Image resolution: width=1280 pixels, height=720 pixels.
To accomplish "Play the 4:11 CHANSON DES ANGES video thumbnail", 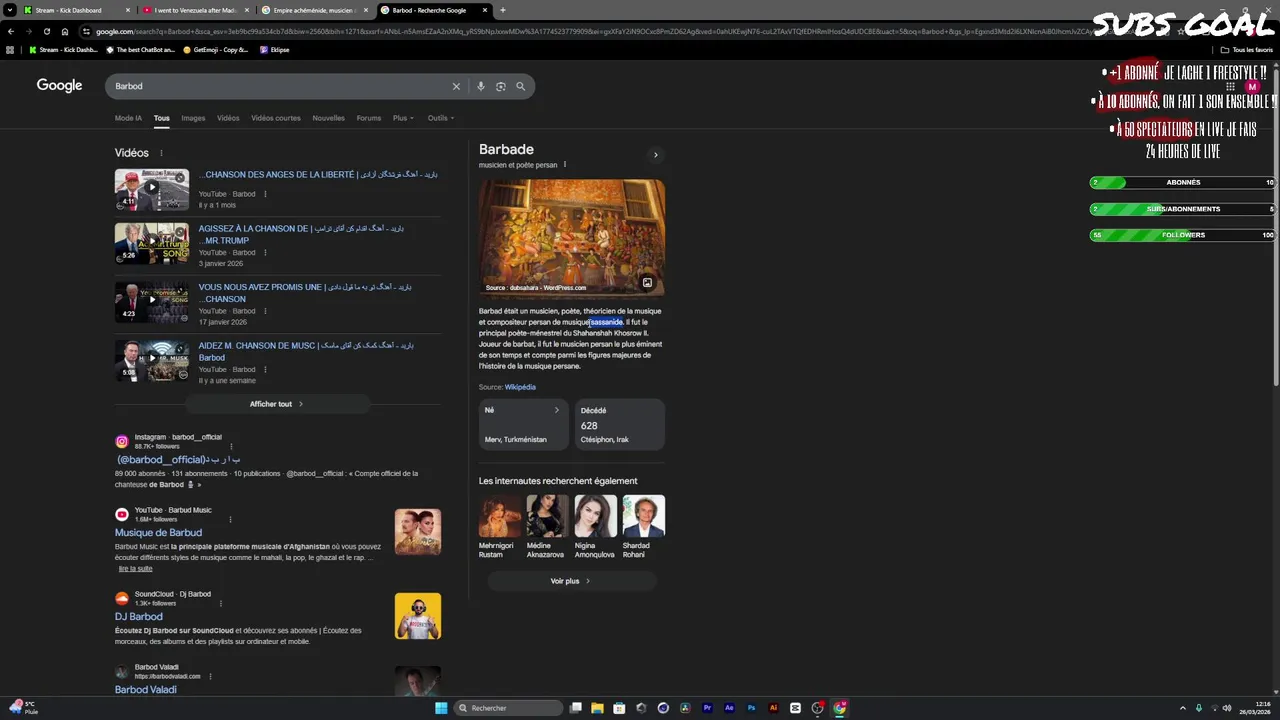I will [x=152, y=189].
